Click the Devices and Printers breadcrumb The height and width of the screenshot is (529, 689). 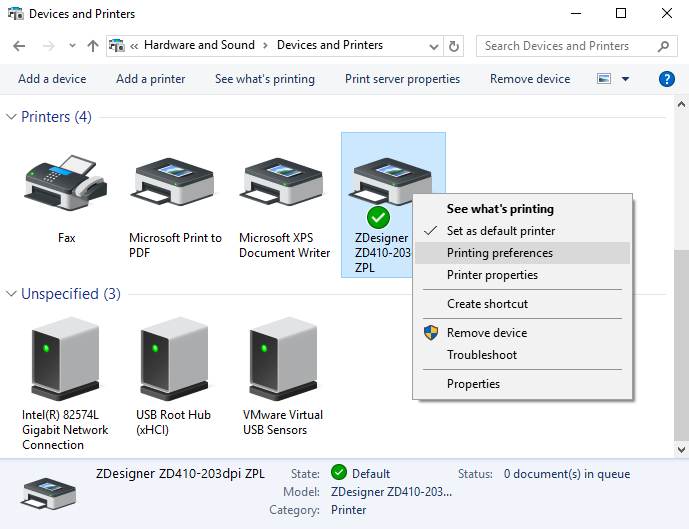(330, 45)
